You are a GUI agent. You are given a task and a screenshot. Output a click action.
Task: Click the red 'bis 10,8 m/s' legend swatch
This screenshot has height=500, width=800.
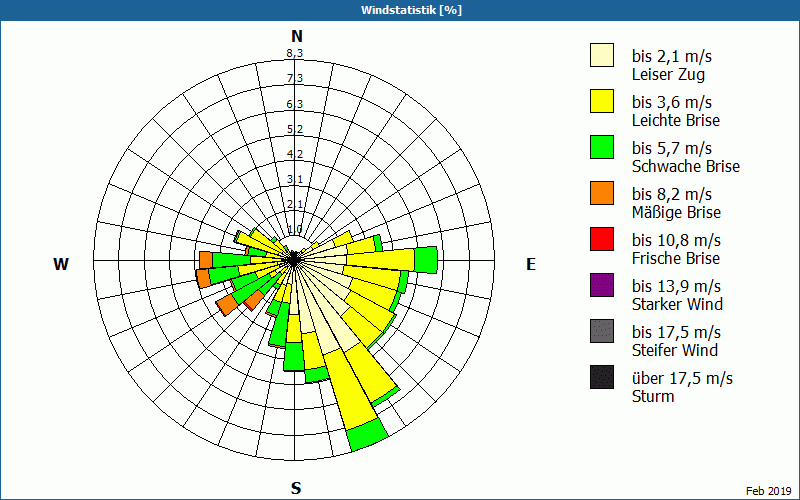[602, 239]
